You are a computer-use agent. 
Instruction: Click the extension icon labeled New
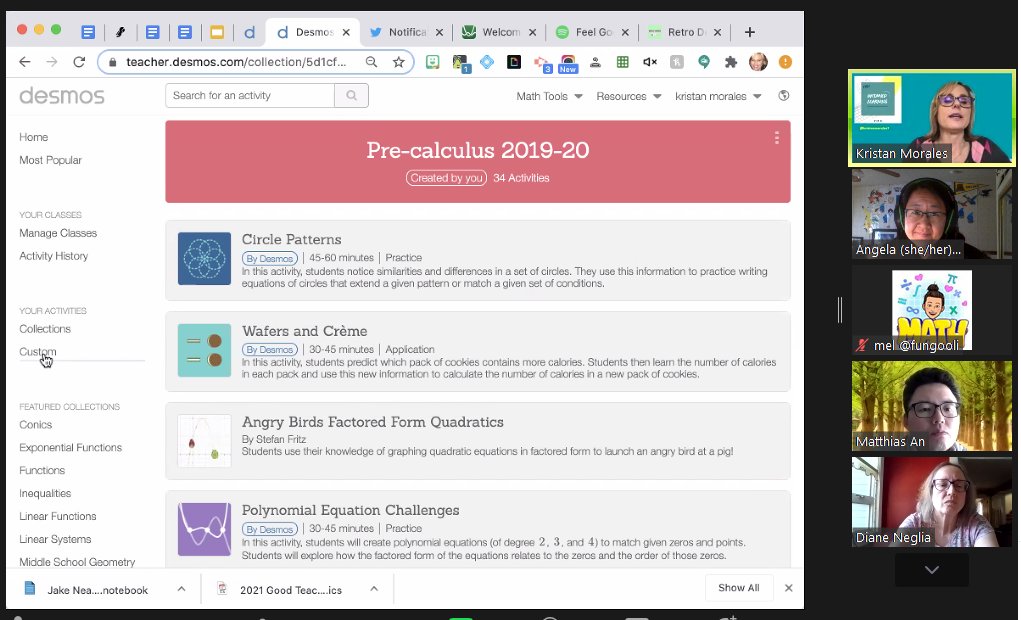(568, 63)
